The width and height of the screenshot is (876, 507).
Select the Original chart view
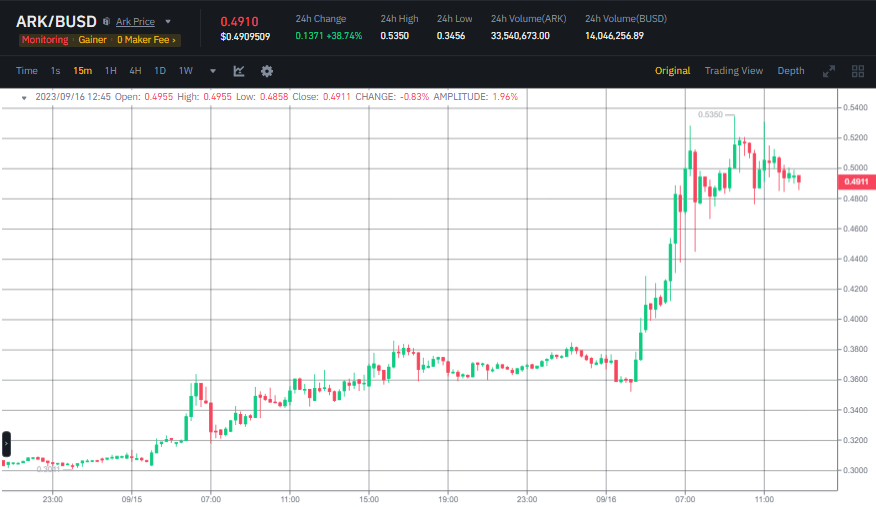coord(673,71)
